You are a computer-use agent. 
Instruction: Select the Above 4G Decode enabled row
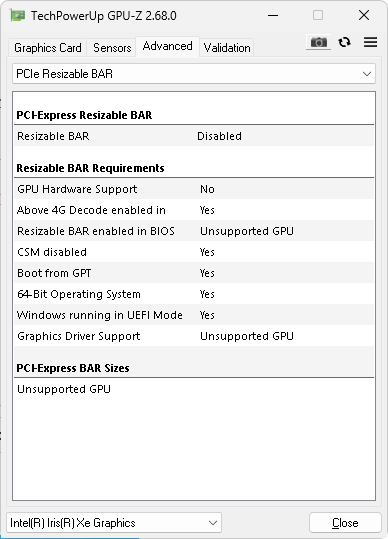pos(194,210)
